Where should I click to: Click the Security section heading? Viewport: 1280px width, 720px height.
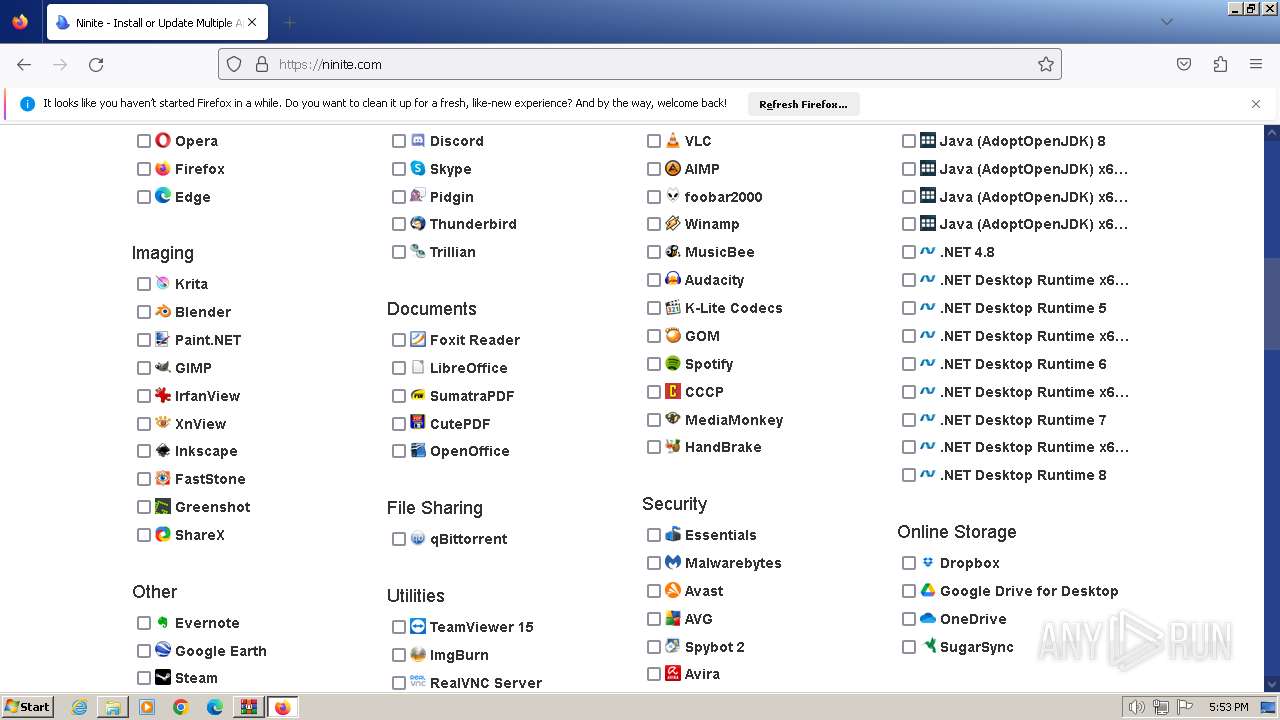[x=674, y=504]
